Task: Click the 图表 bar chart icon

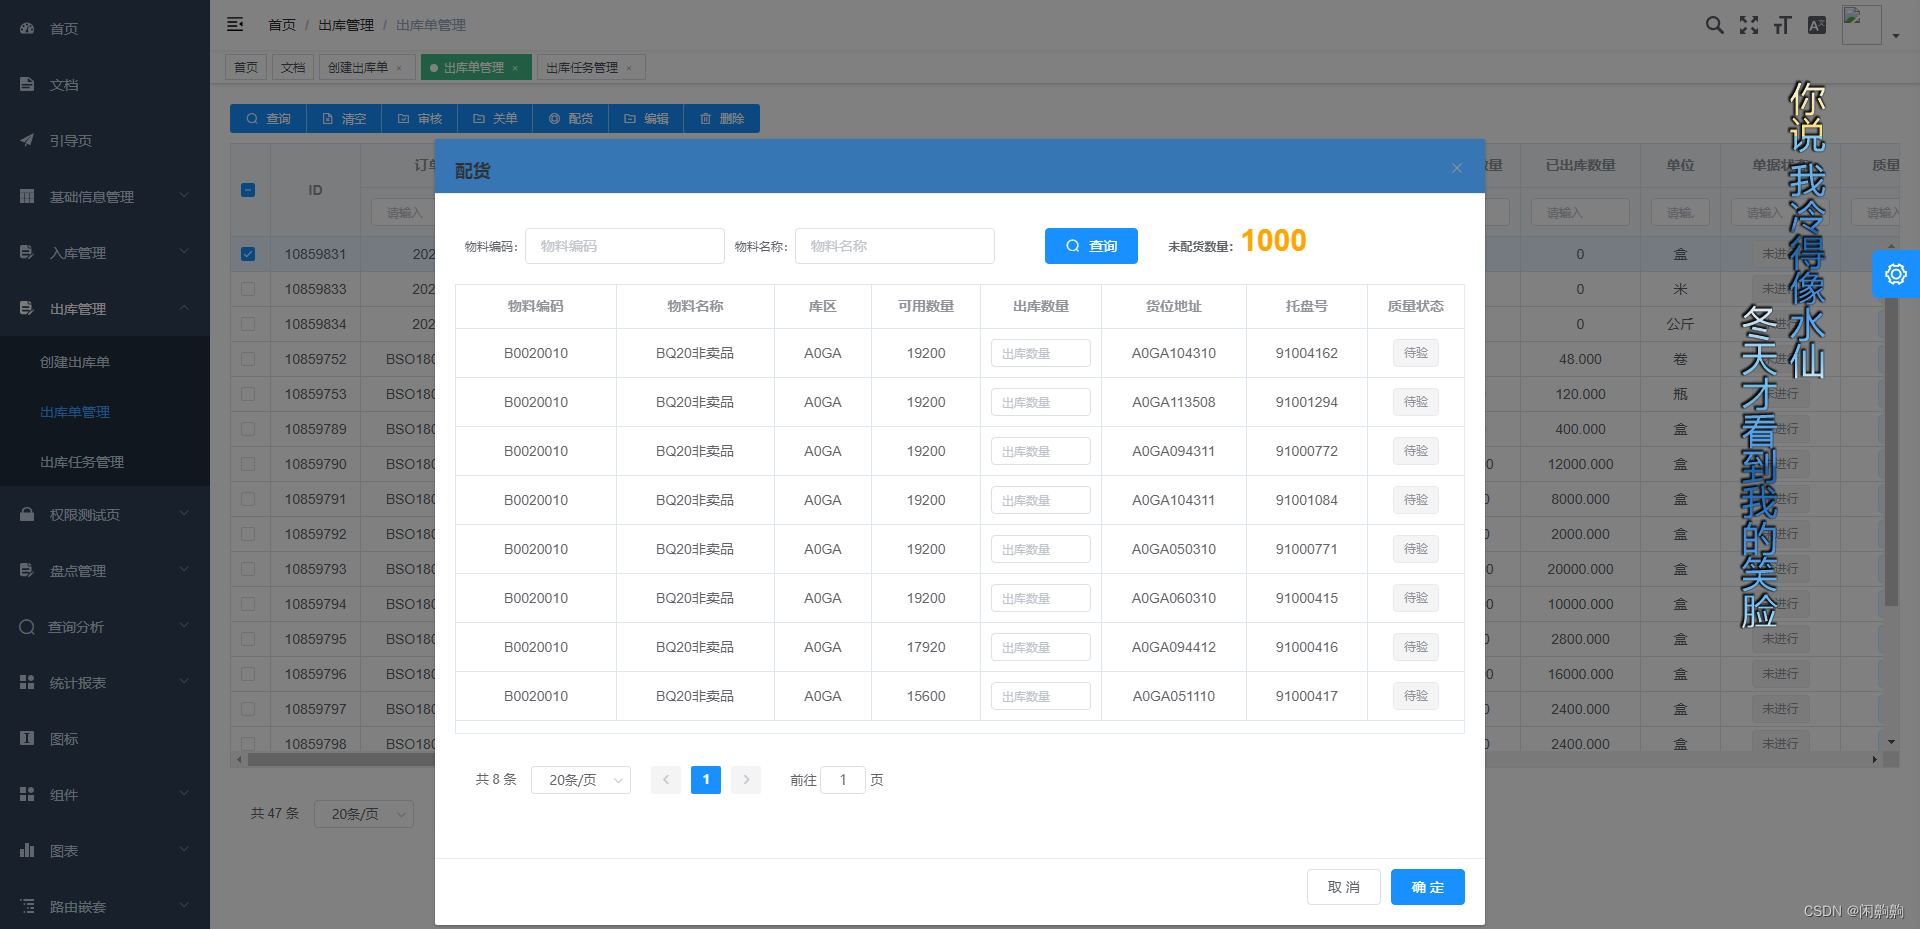Action: coord(27,851)
